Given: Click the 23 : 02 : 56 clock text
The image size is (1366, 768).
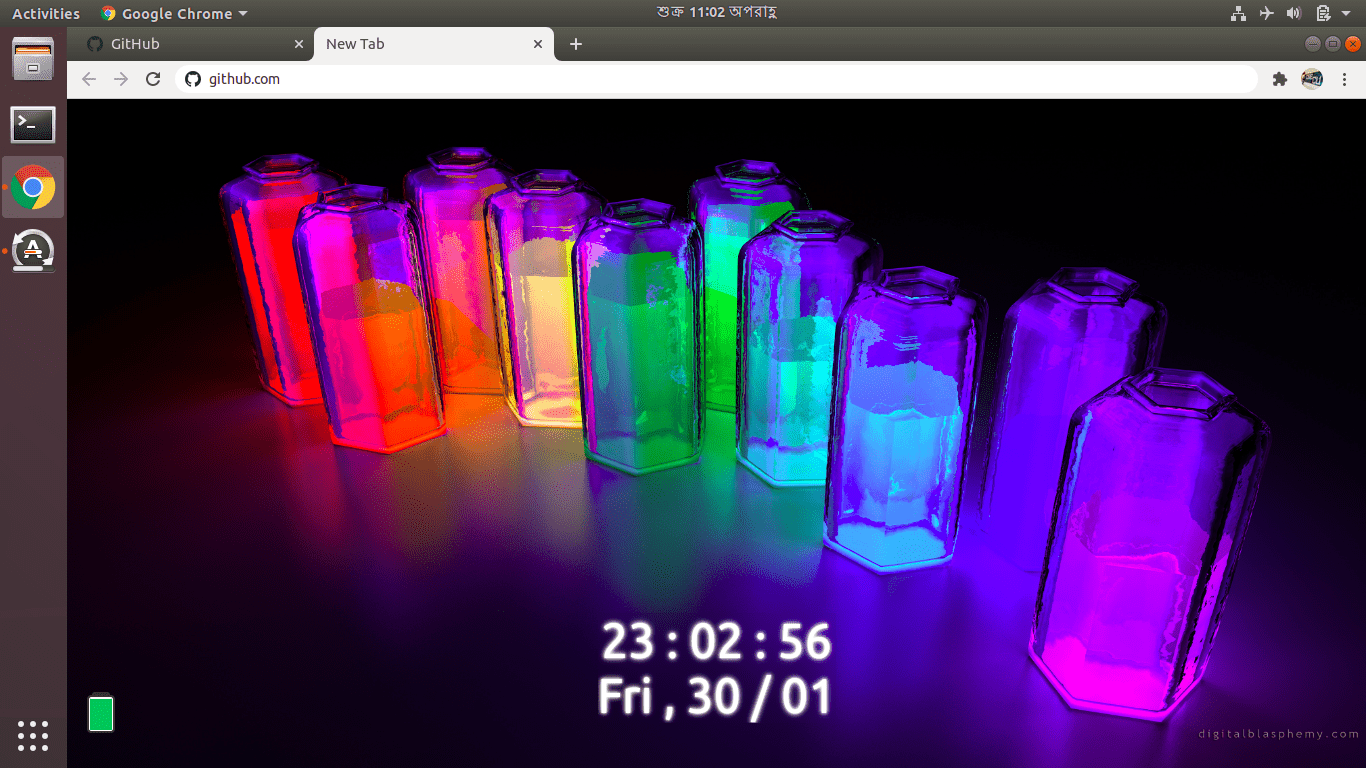Looking at the screenshot, I should pyautogui.click(x=716, y=641).
